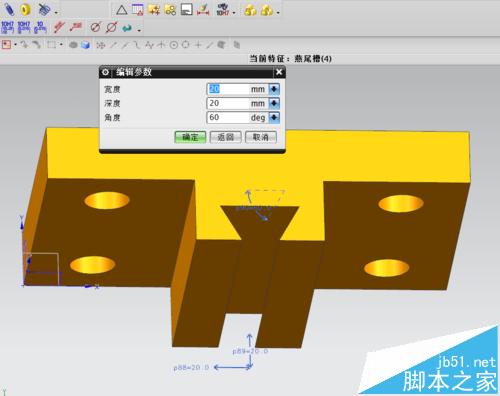500x396 pixels.
Task: Click the yellow ring gear icon
Action: [25, 10]
